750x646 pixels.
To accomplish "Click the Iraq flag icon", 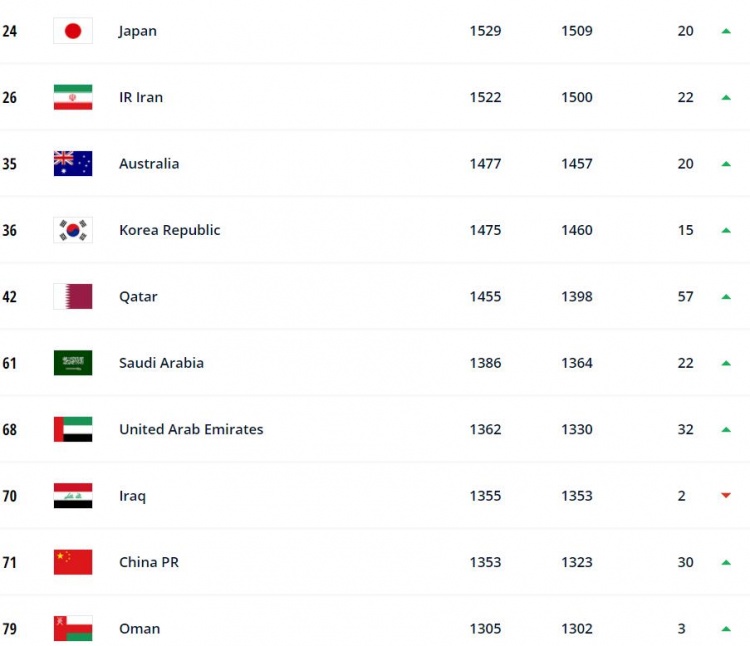I will tap(73, 496).
